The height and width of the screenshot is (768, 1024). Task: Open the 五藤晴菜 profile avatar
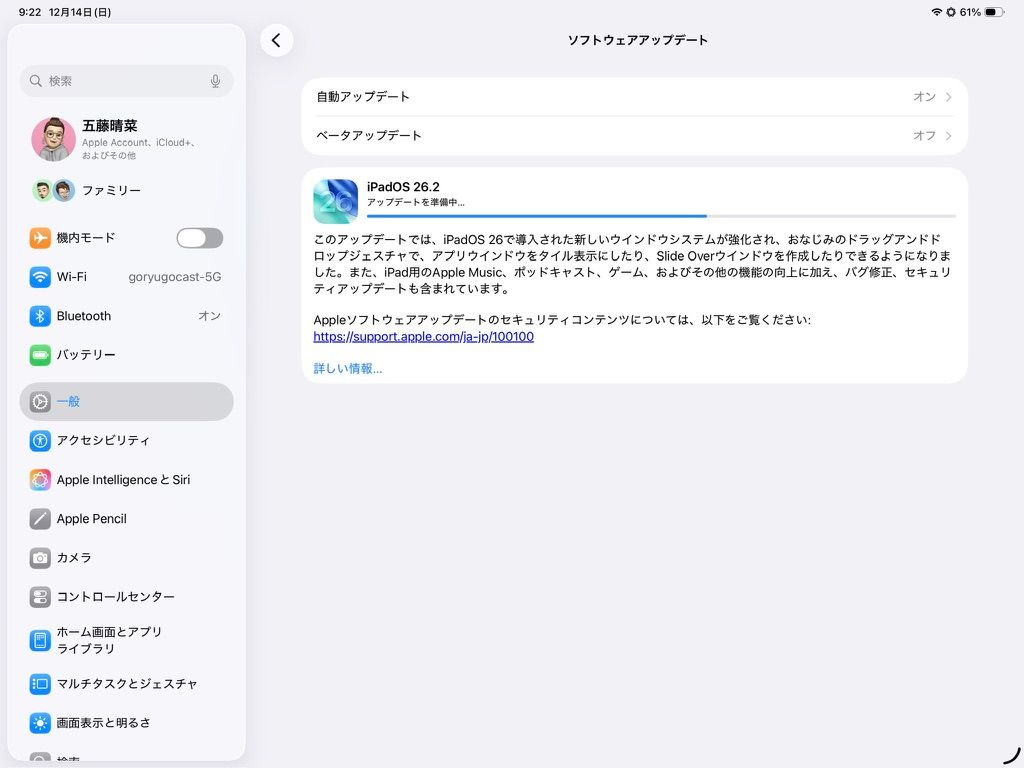[x=54, y=139]
